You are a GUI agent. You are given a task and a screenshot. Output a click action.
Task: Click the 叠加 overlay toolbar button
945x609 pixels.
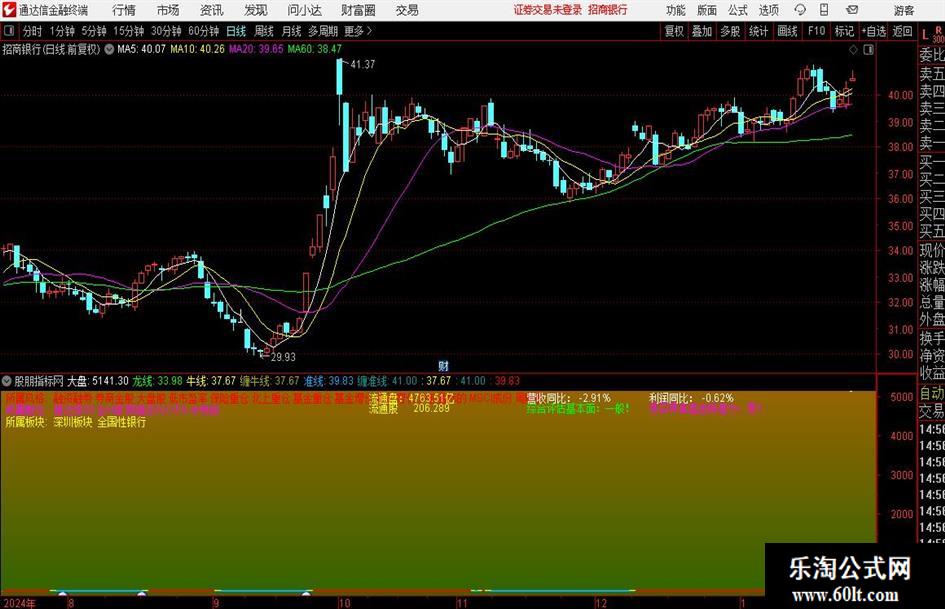click(702, 31)
